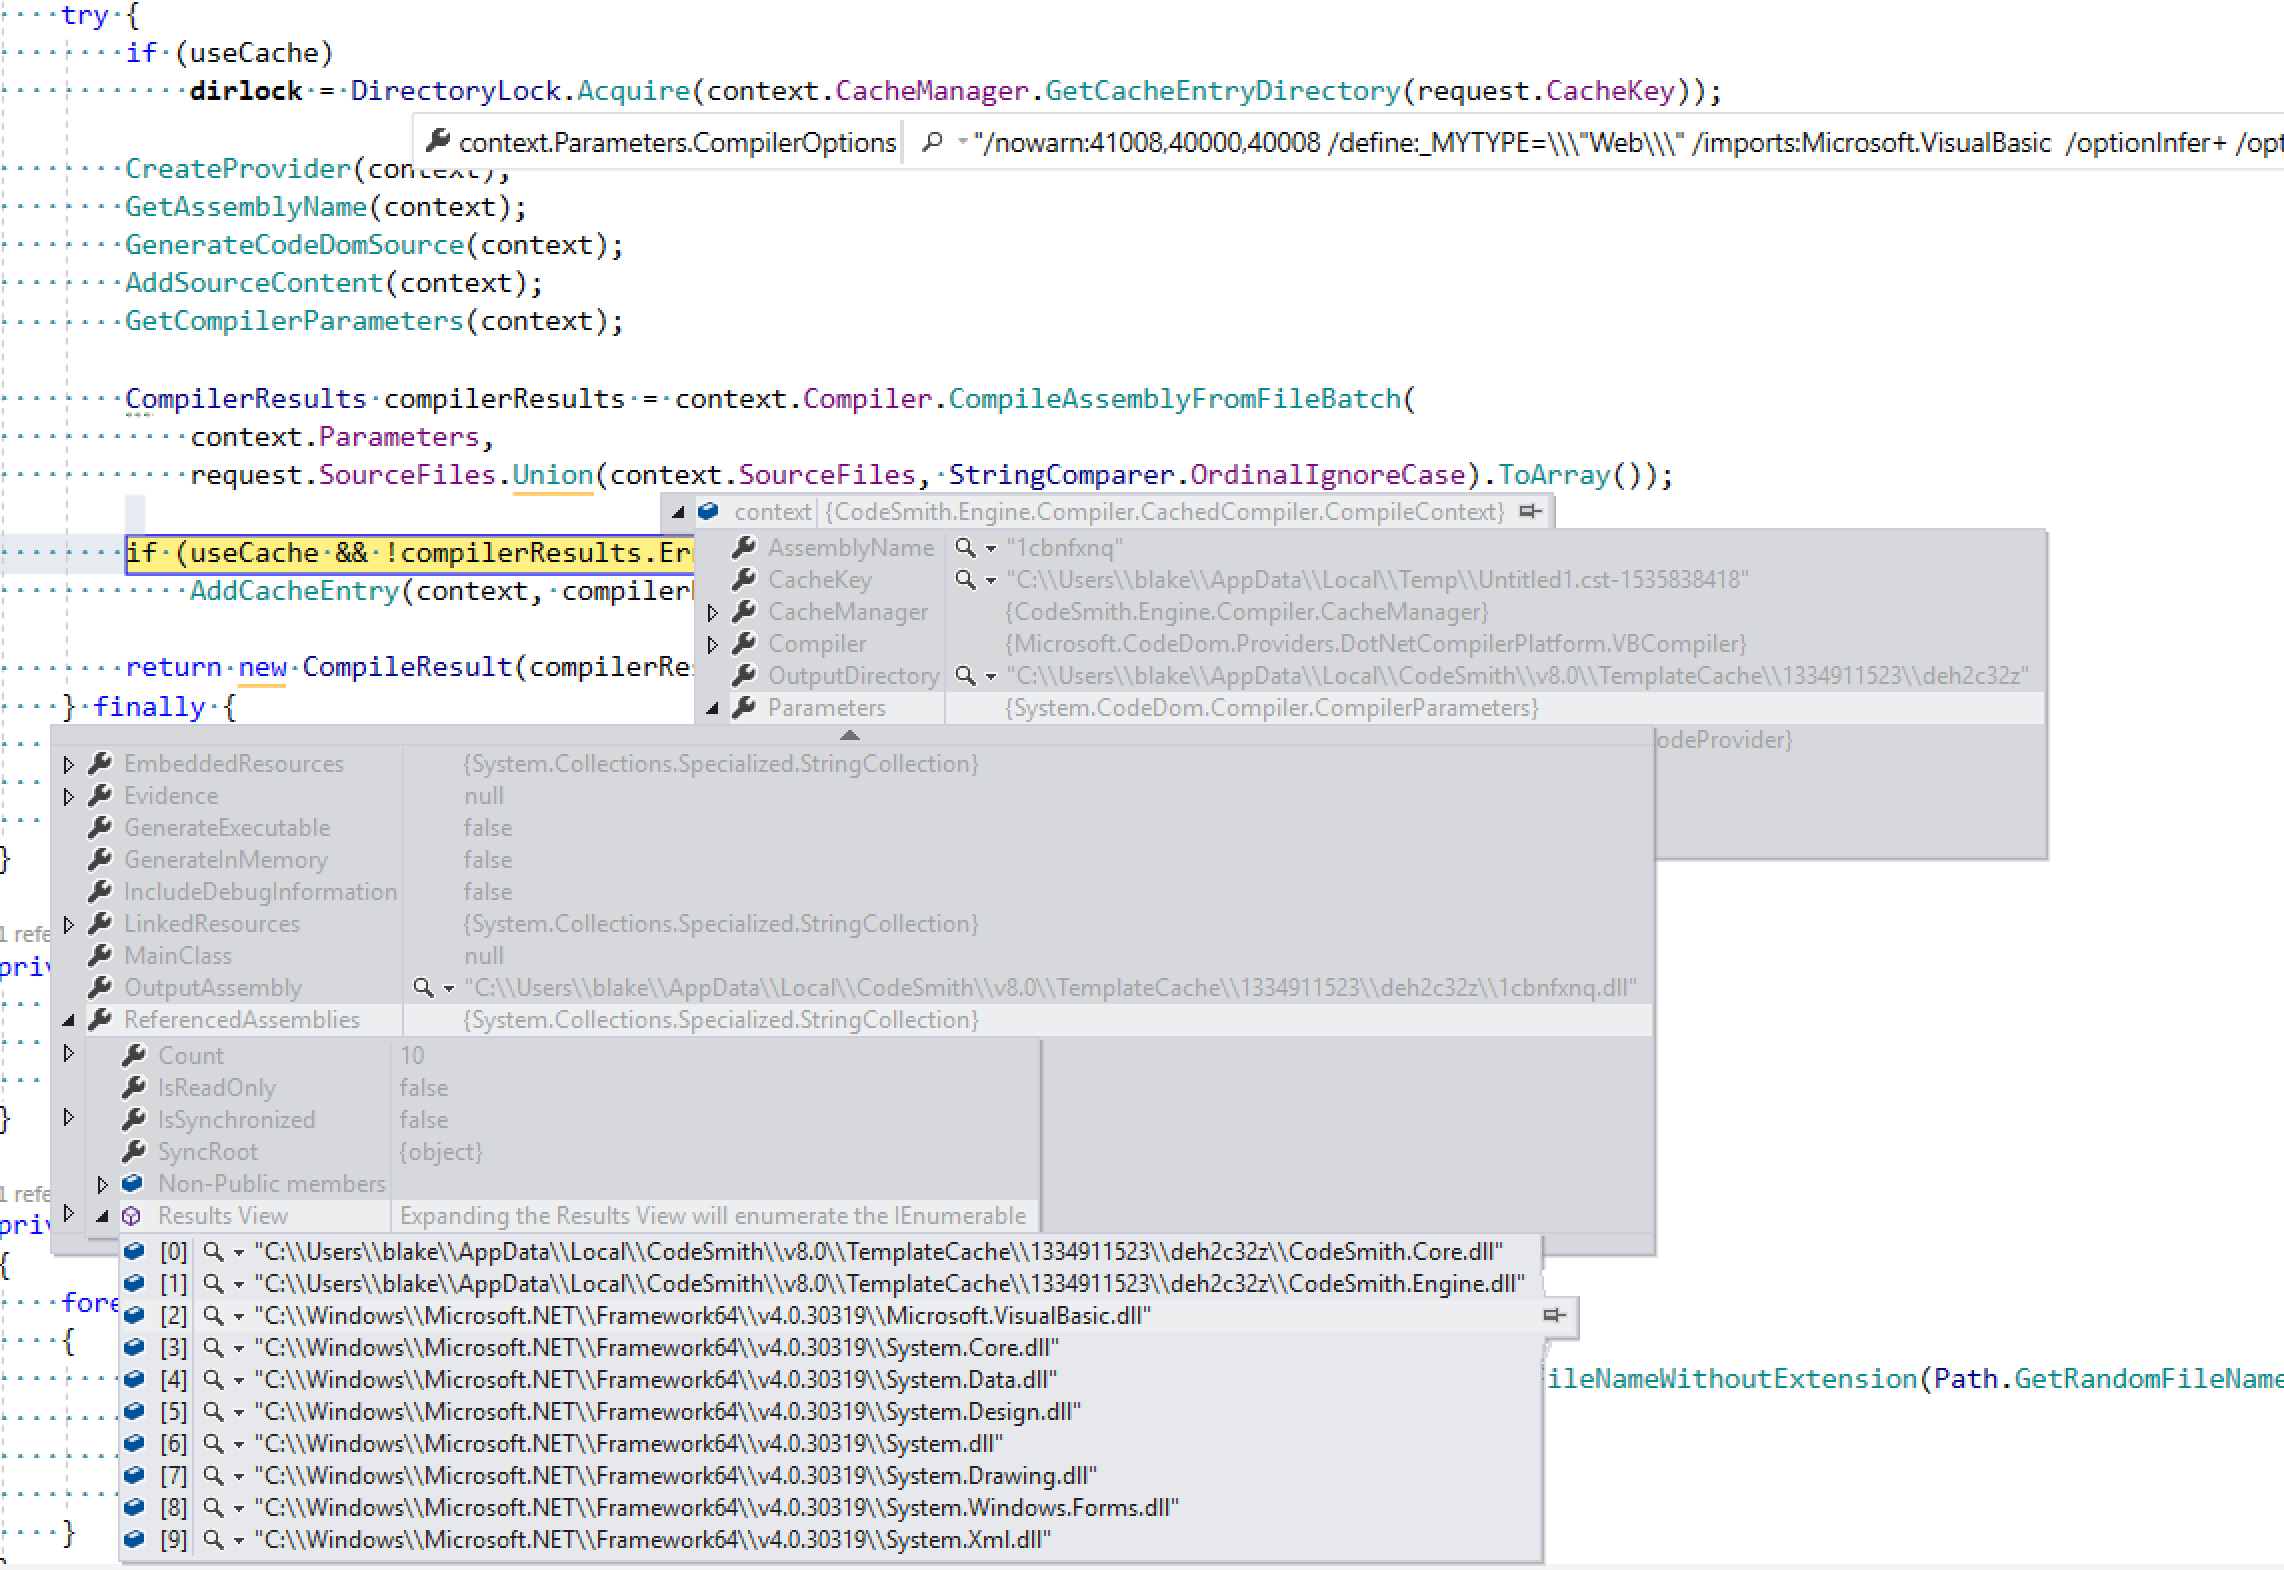Pin the Microsoft.VisualBasic.dll row in the list
Screen dimensions: 2284x1570
pyautogui.click(x=1553, y=1316)
